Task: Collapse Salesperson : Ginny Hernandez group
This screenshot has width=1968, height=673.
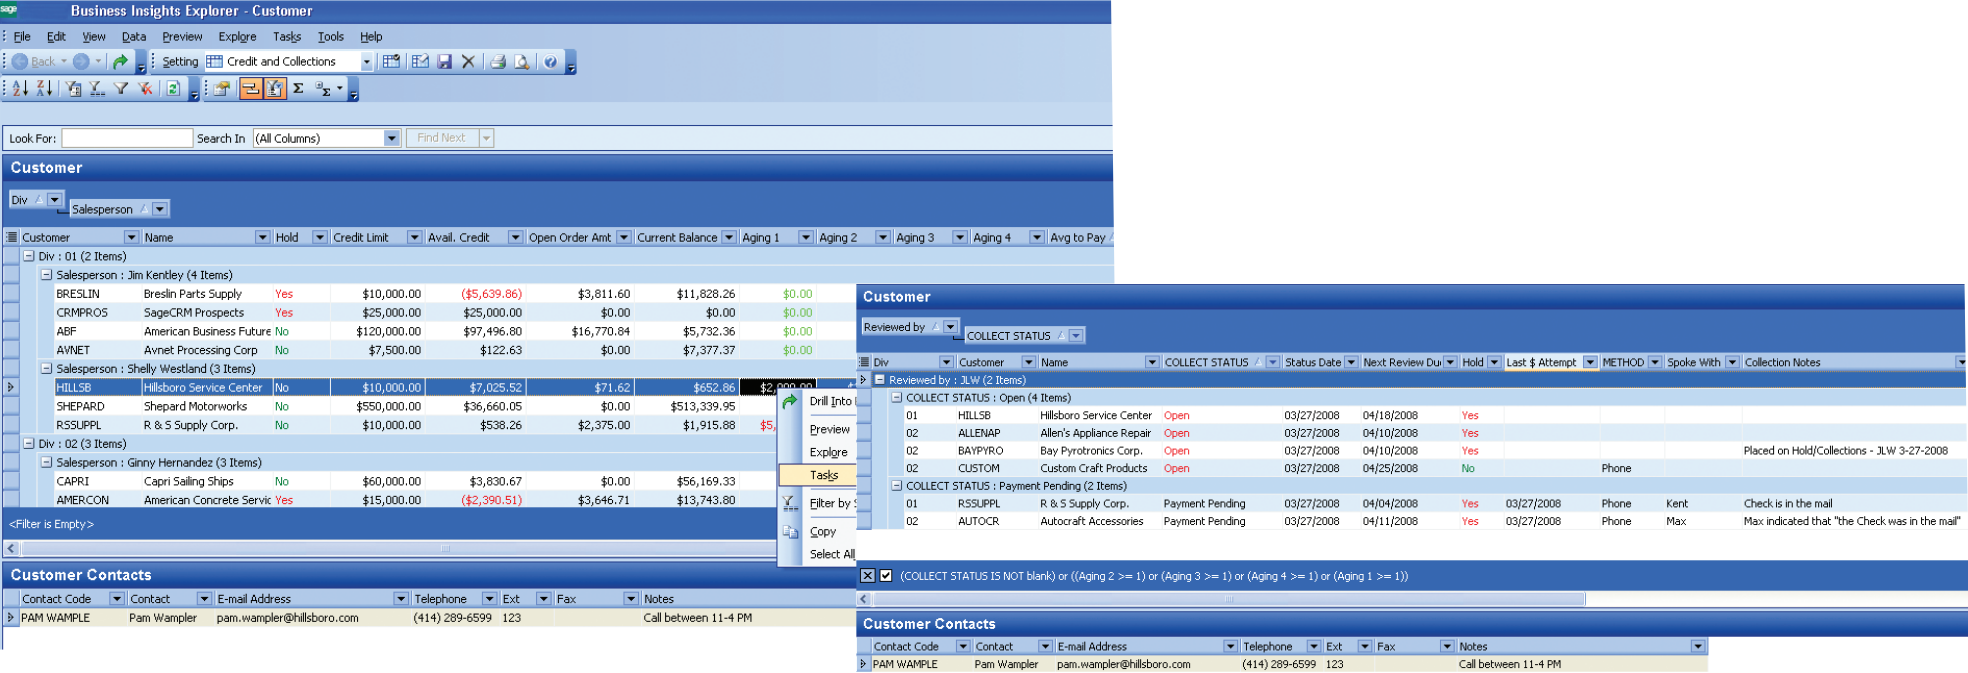Action: coord(46,463)
